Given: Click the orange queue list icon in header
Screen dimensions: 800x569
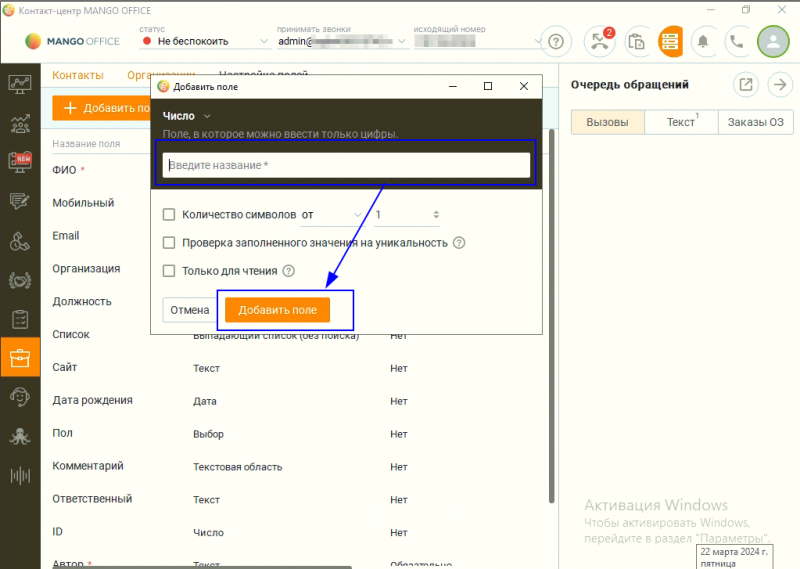Looking at the screenshot, I should click(x=670, y=42).
